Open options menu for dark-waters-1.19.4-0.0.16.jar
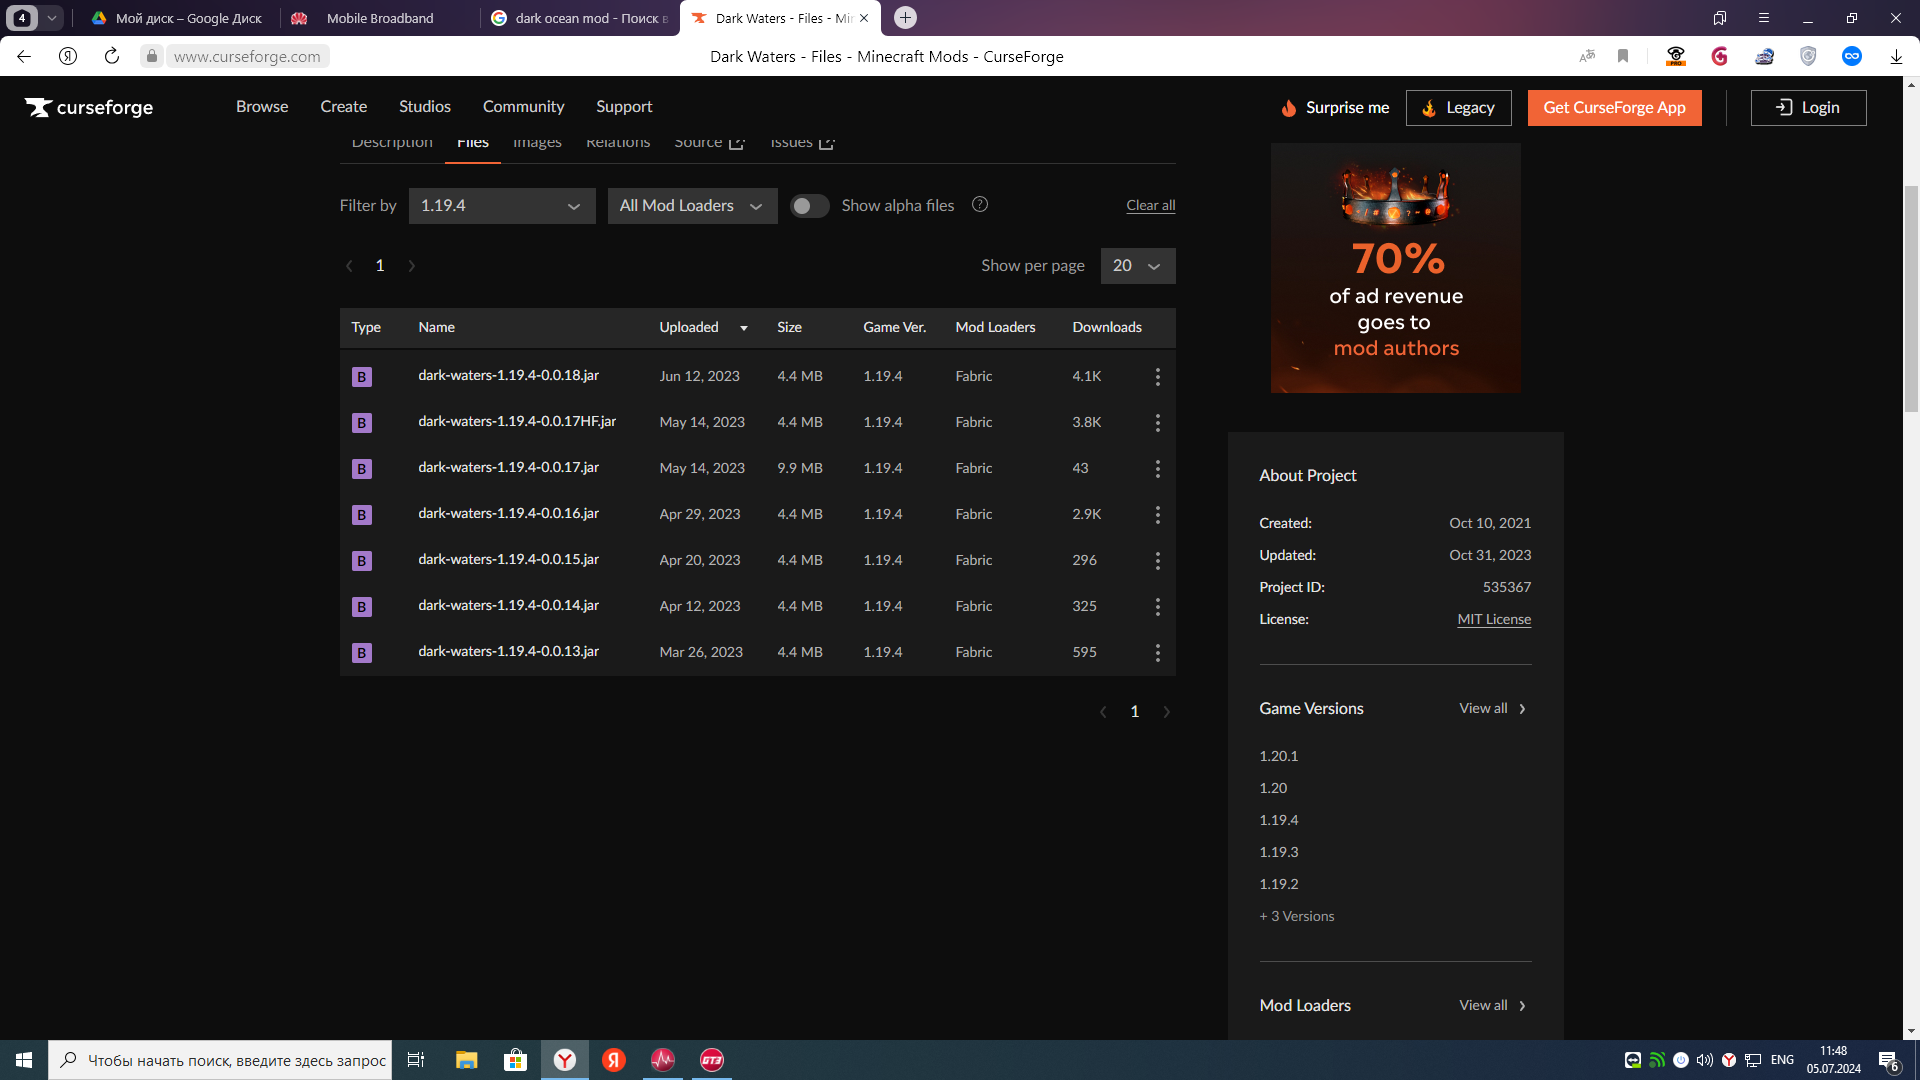 (1158, 515)
